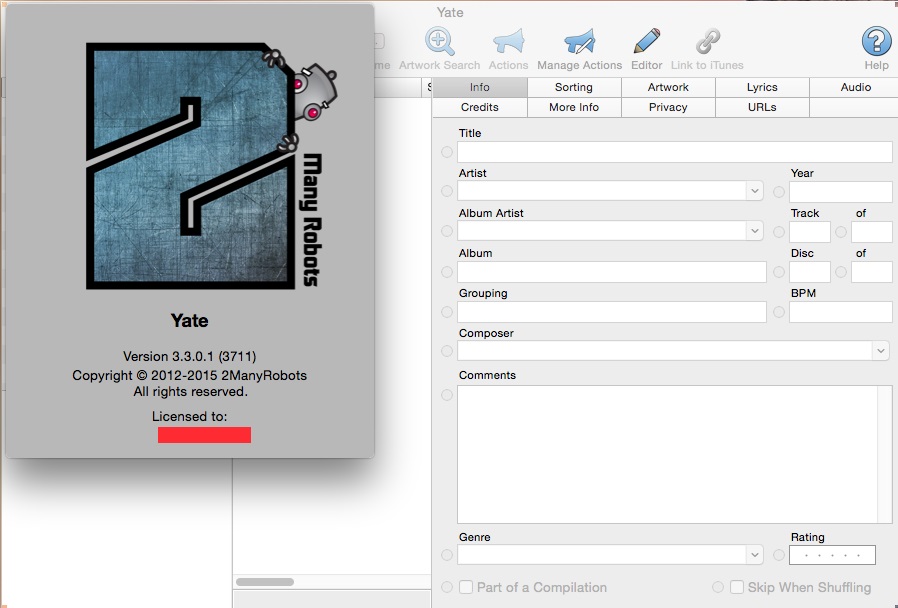Click into the Title text field
Screen dimensions: 898x608
(675, 152)
